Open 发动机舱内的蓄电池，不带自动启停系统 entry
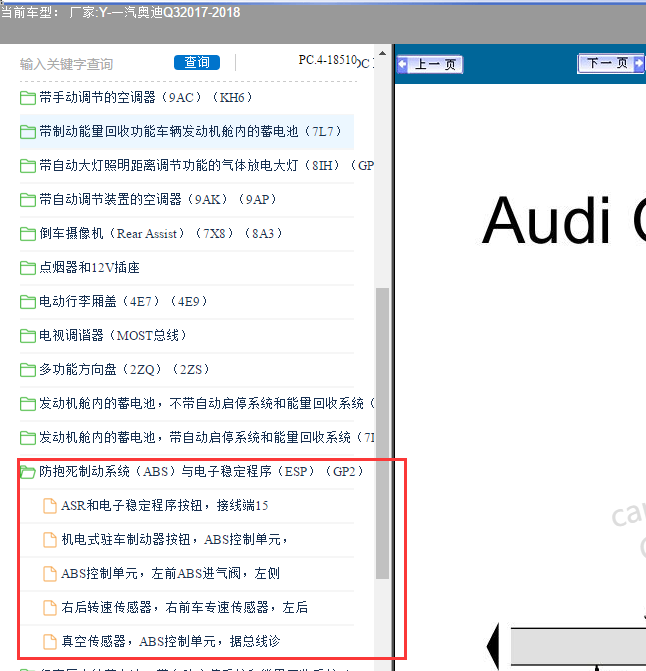 pos(207,403)
